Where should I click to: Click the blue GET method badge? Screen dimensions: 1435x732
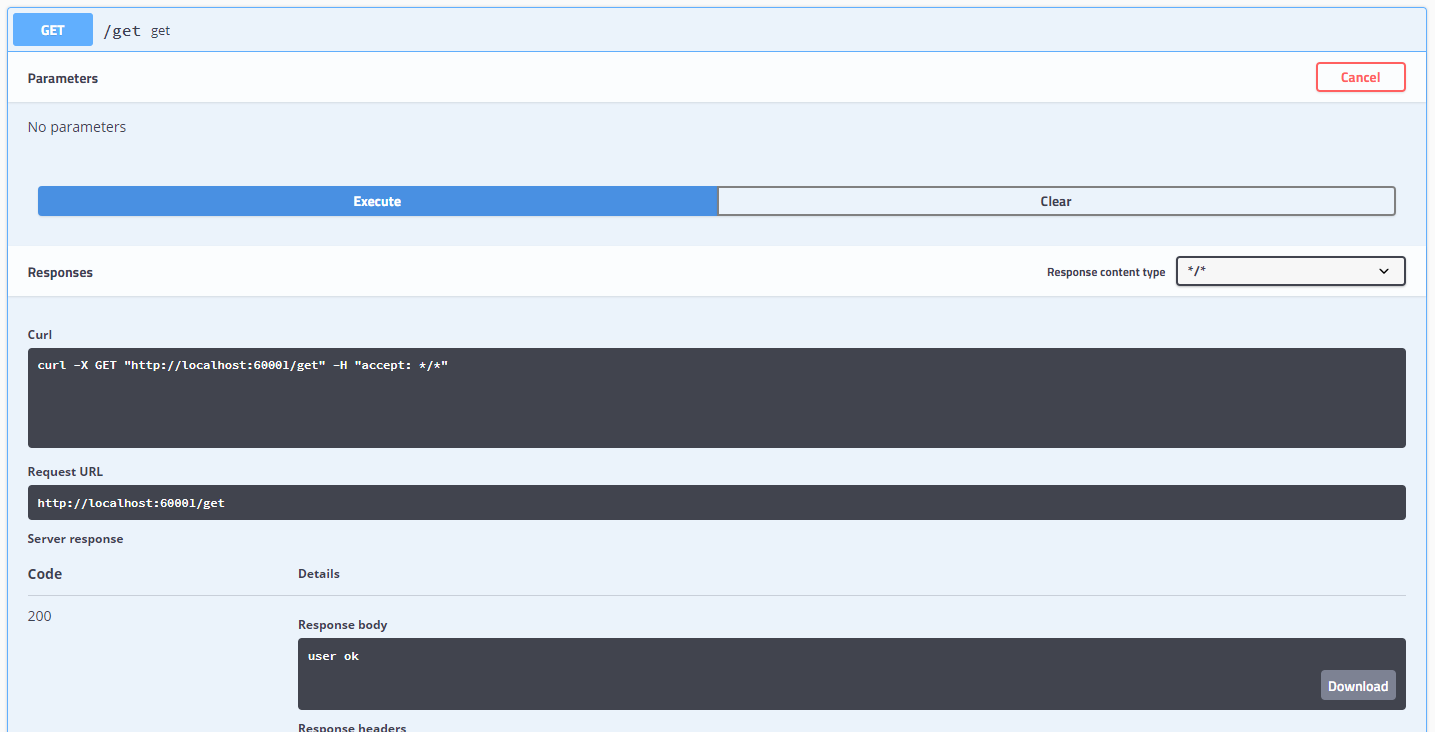[52, 29]
